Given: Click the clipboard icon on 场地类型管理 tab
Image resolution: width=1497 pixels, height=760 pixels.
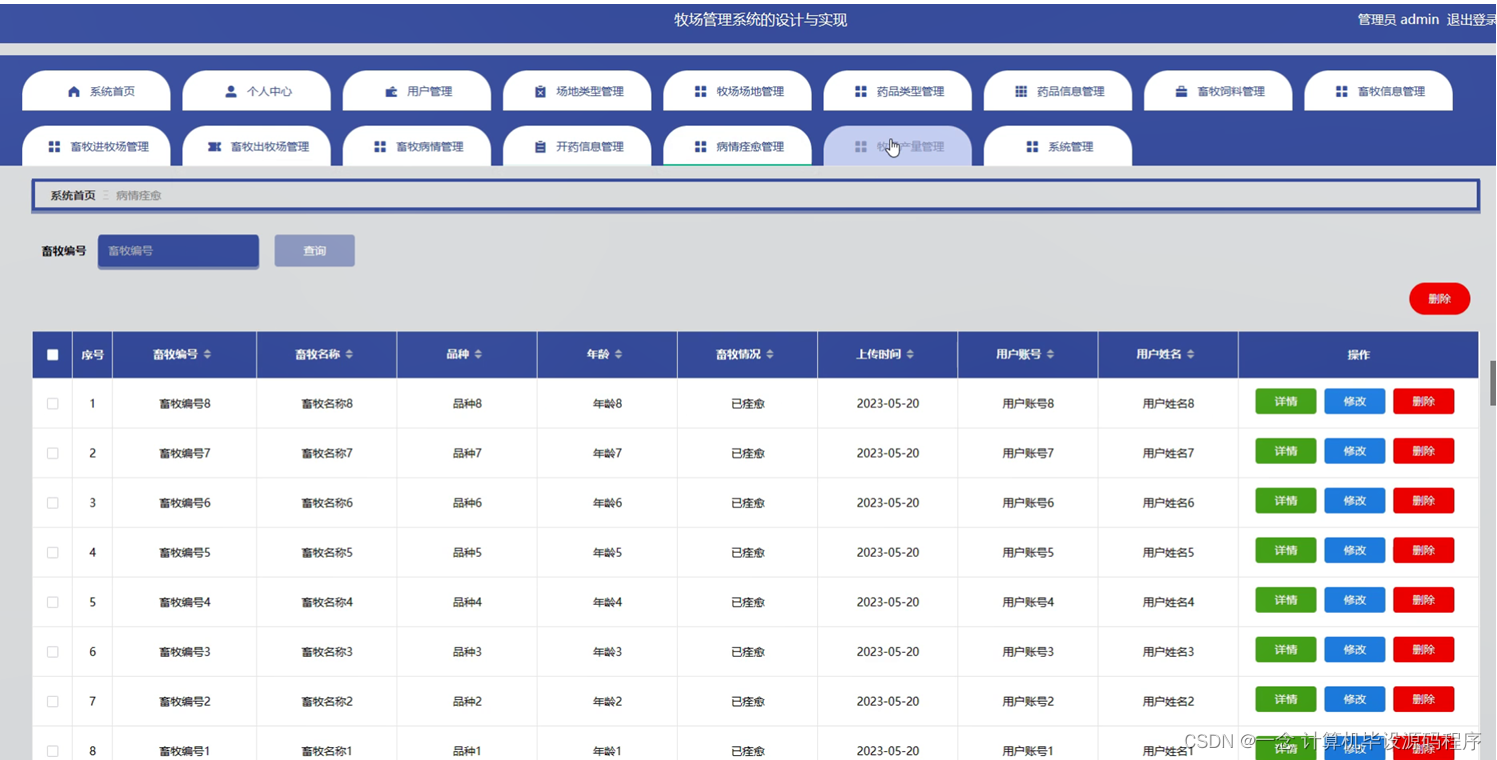Looking at the screenshot, I should click(540, 92).
